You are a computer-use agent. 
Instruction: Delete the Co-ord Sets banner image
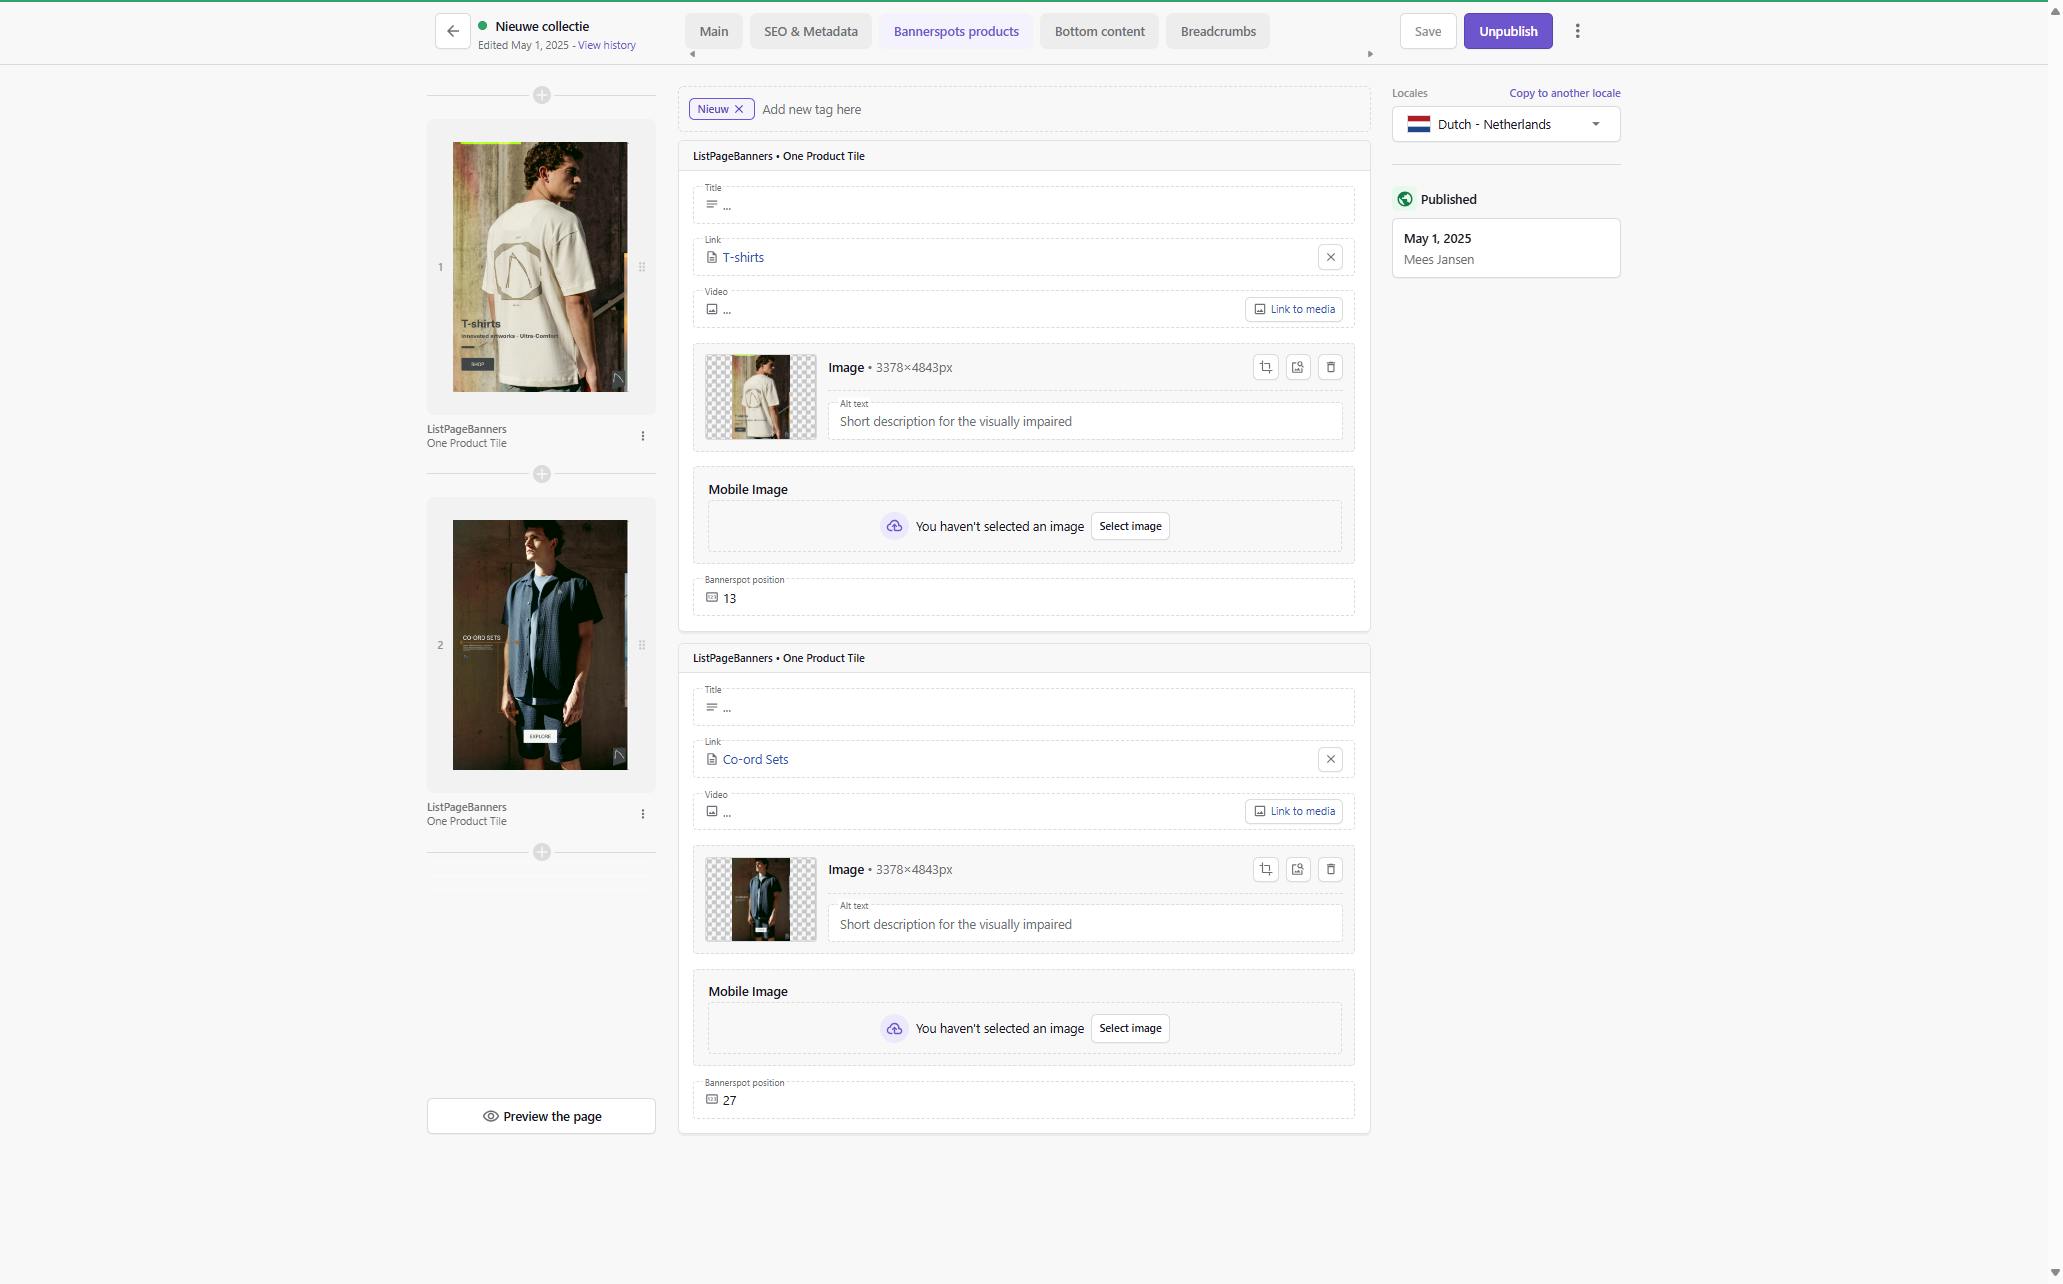(1330, 869)
